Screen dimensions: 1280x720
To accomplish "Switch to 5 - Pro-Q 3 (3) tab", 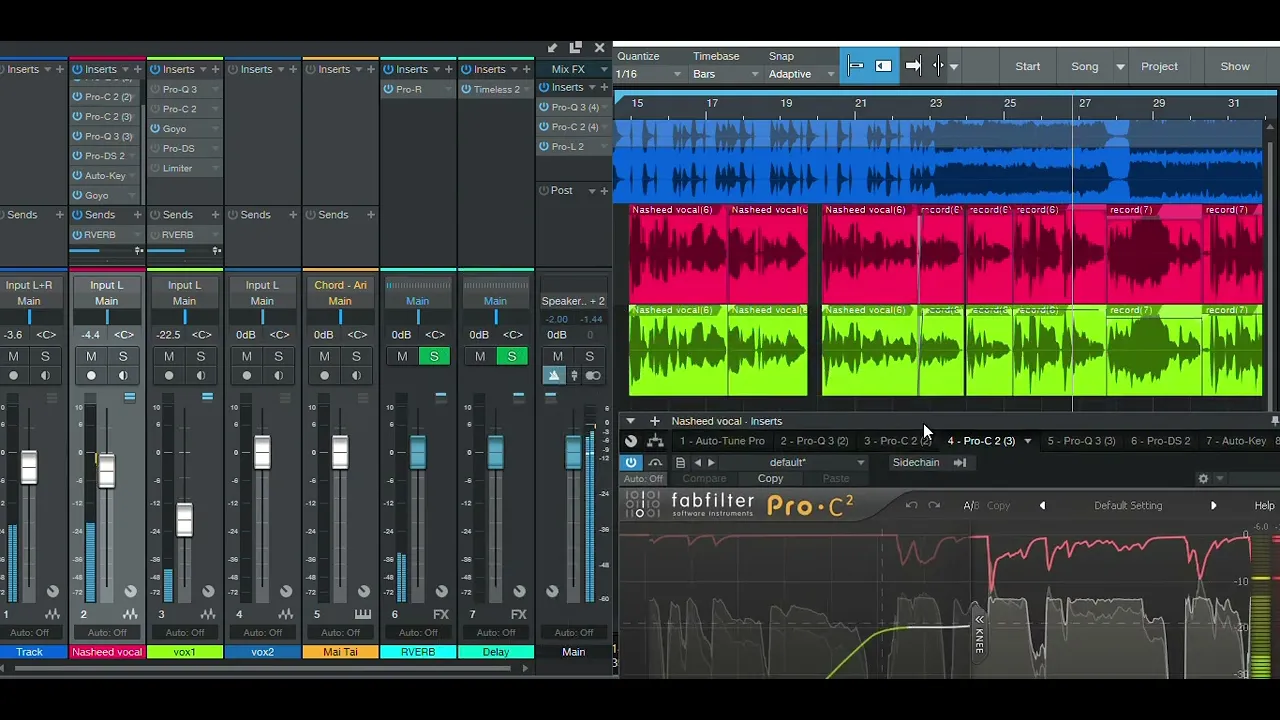I will 1081,441.
